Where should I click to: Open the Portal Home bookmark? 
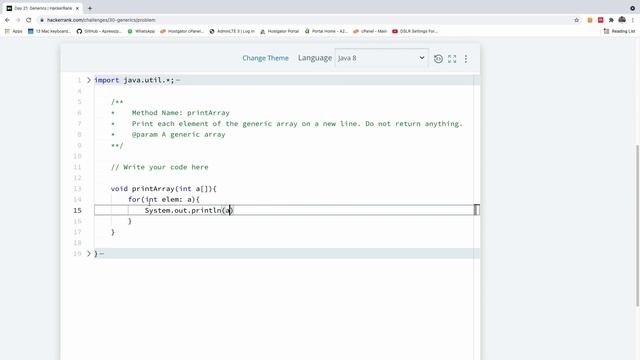pyautogui.click(x=326, y=31)
